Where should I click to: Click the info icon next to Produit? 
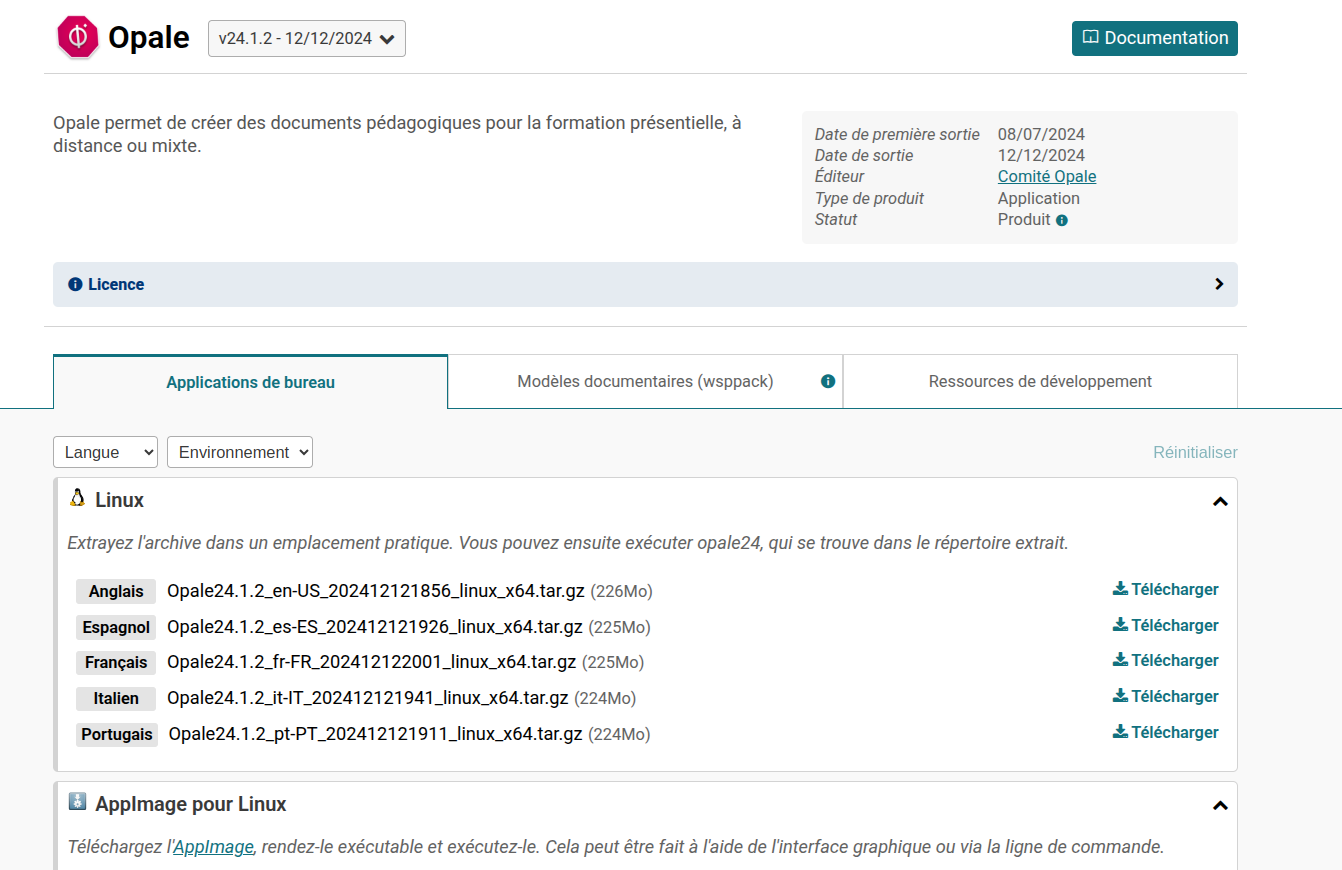click(x=1062, y=220)
